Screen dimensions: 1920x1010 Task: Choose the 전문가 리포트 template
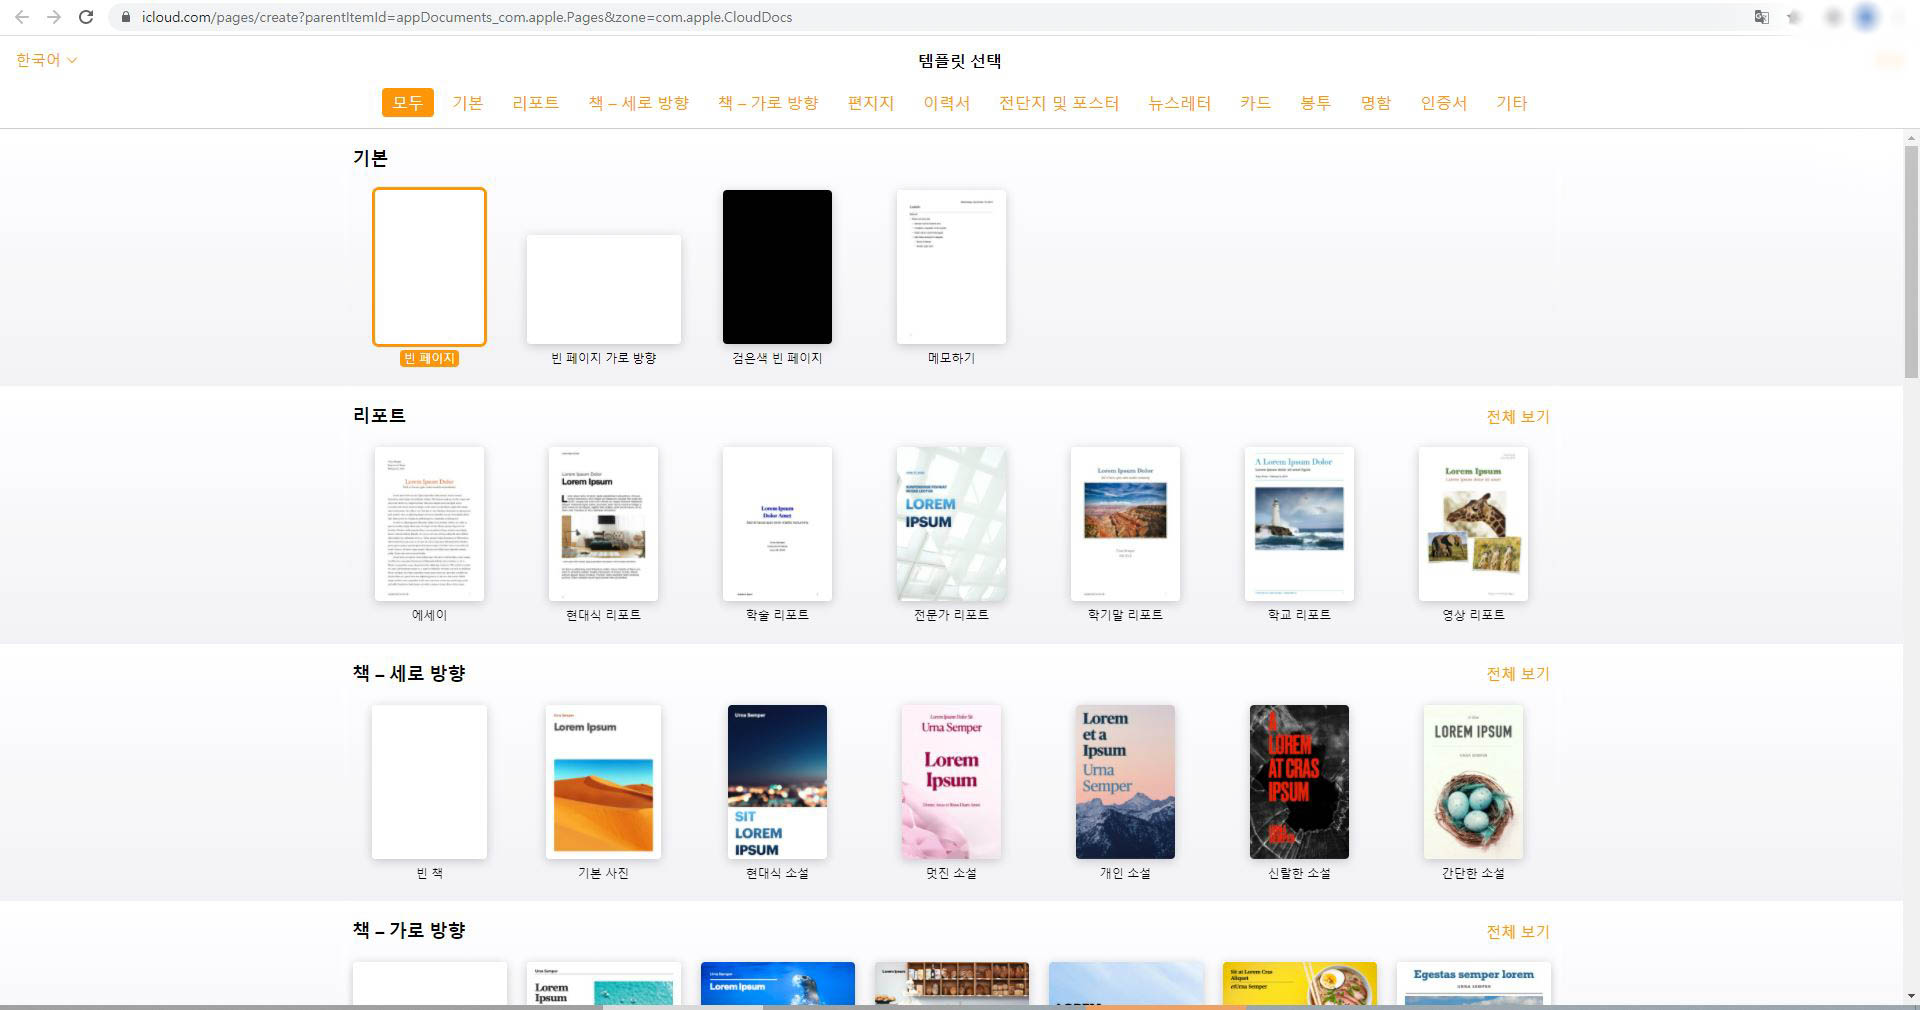click(x=951, y=524)
